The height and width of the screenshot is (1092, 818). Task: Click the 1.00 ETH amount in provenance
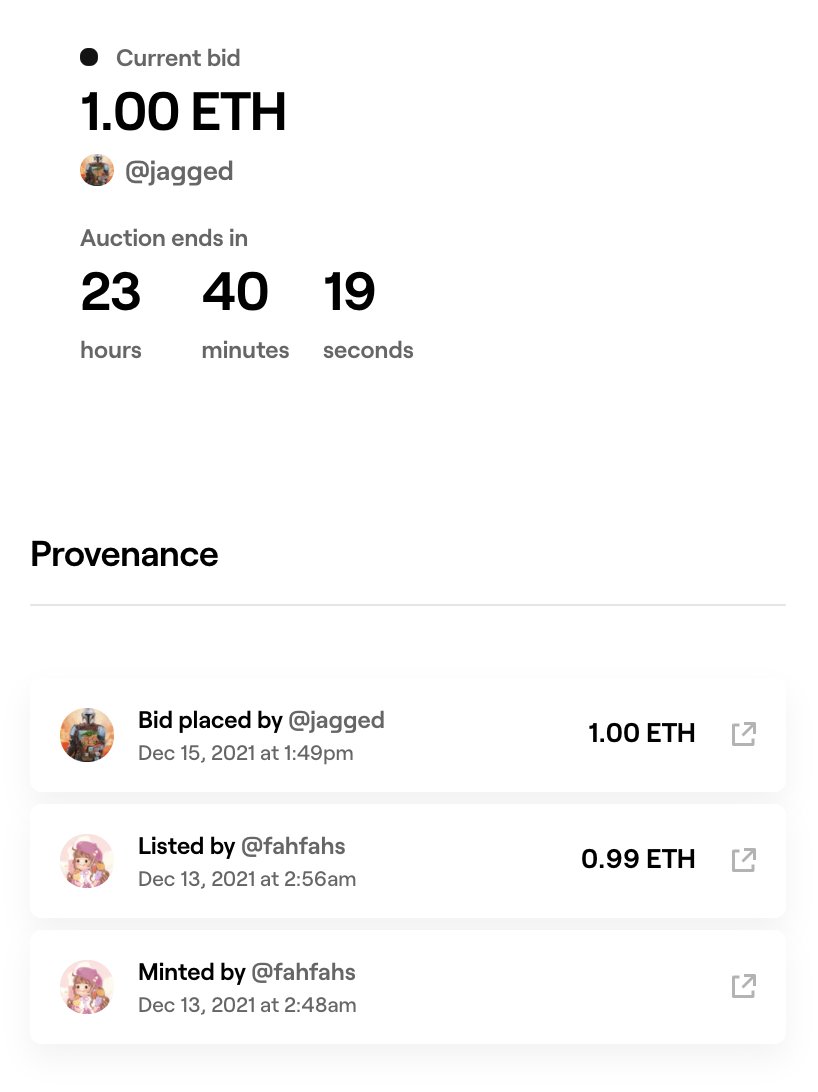tap(642, 733)
